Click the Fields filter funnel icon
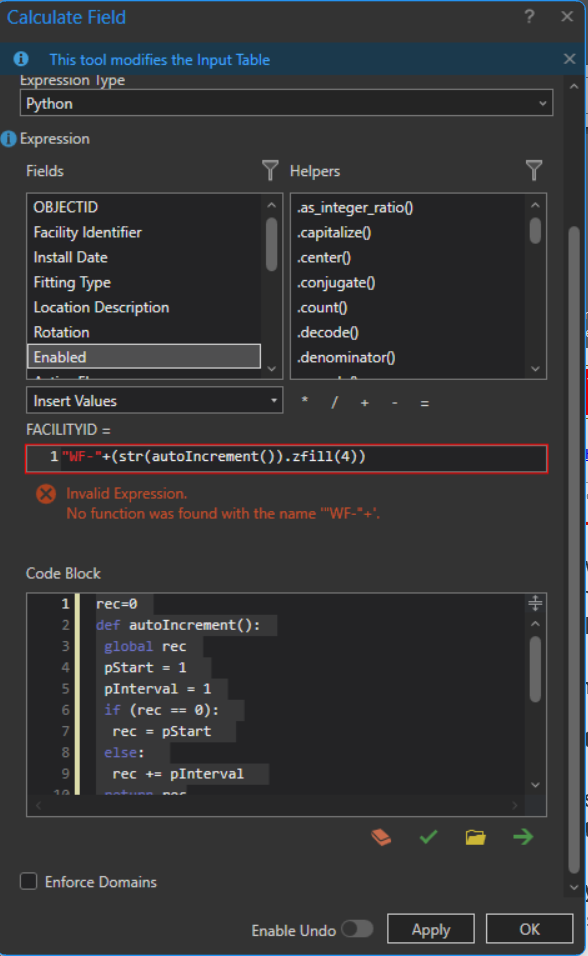The image size is (588, 956). tap(270, 170)
